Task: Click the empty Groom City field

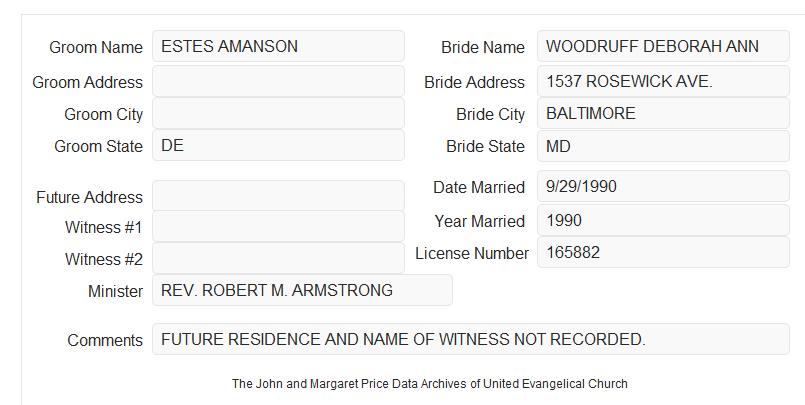Action: tap(278, 113)
